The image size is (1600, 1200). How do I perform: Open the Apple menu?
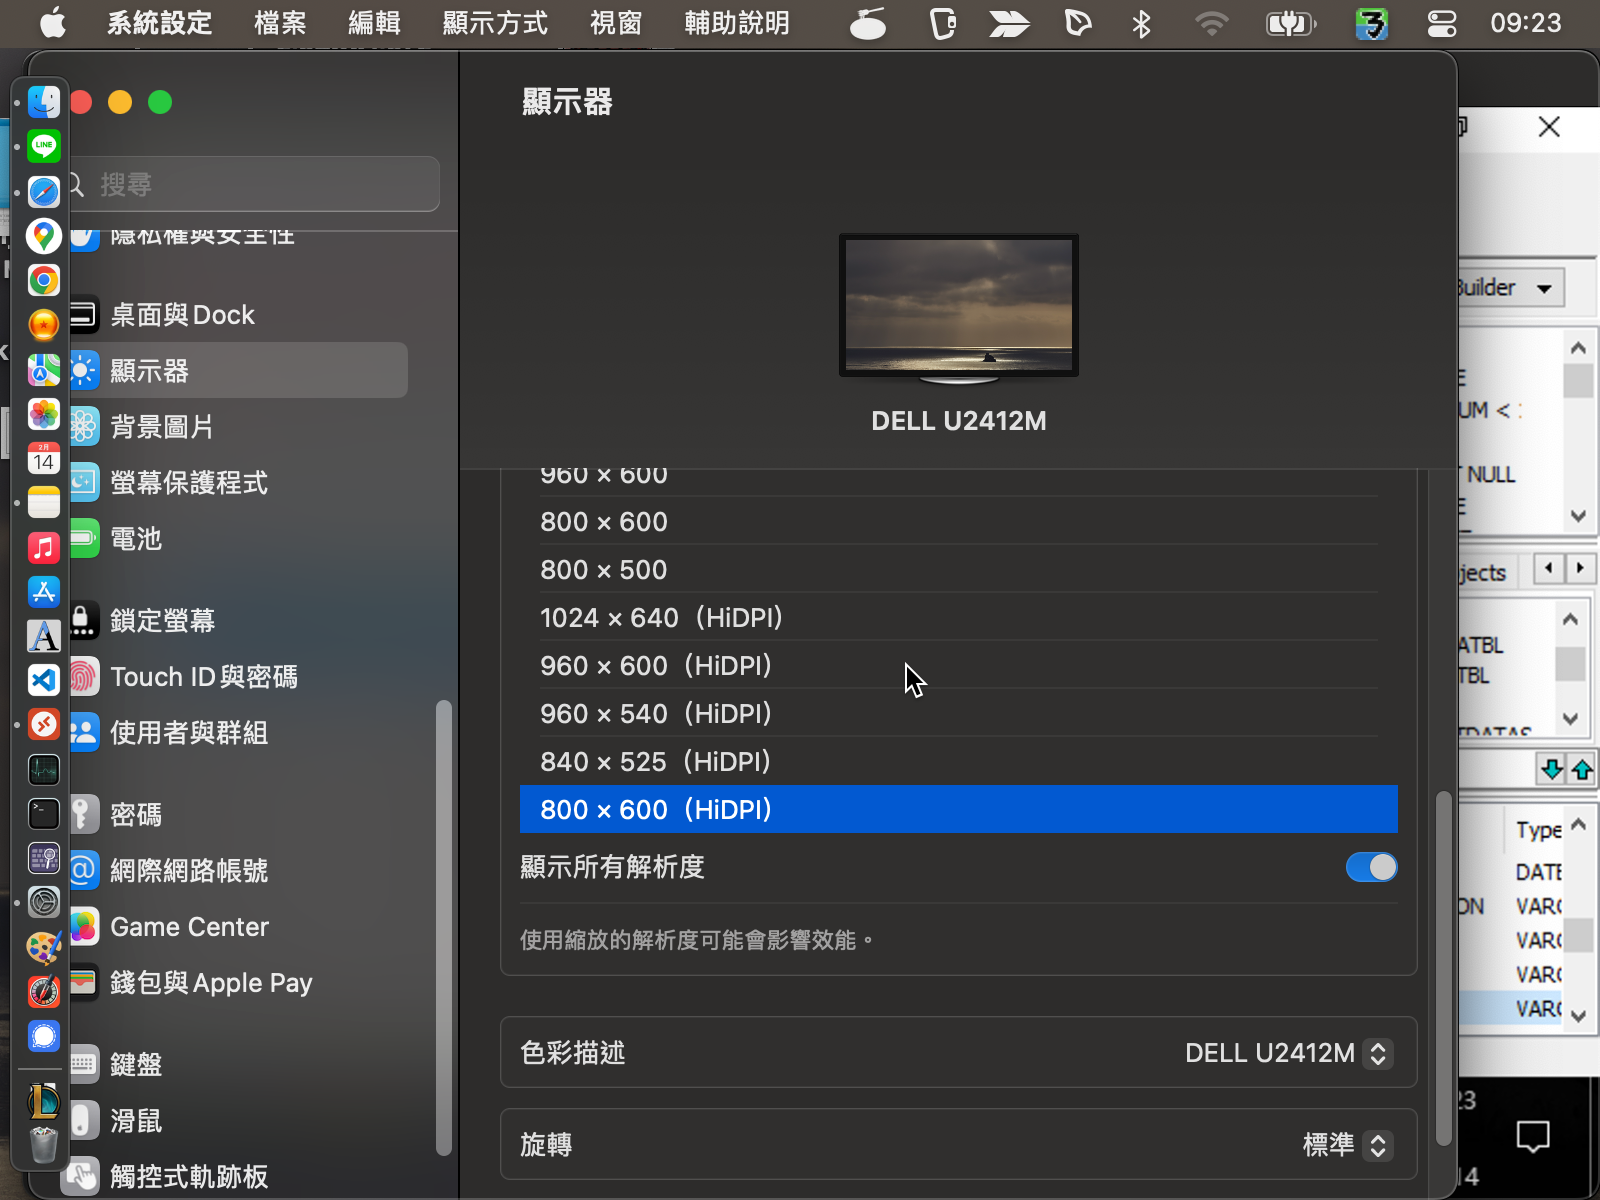(x=52, y=23)
